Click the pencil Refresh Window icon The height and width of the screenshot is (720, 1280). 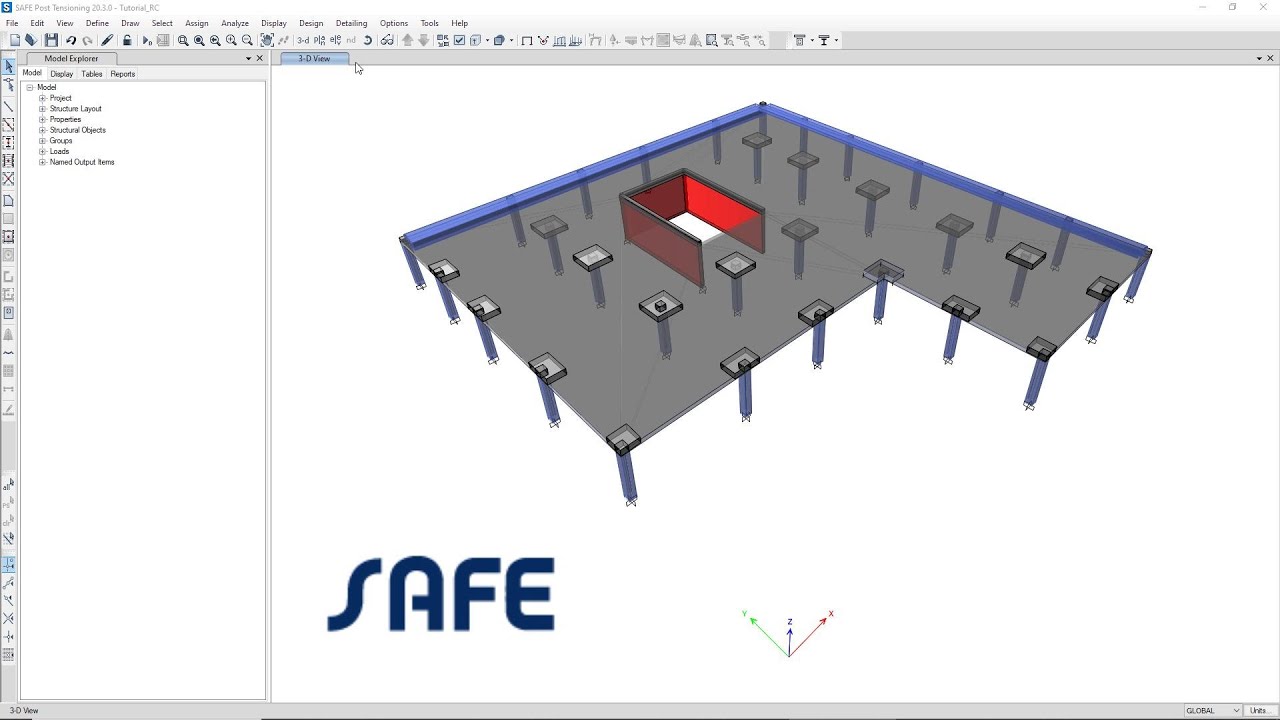coord(107,40)
